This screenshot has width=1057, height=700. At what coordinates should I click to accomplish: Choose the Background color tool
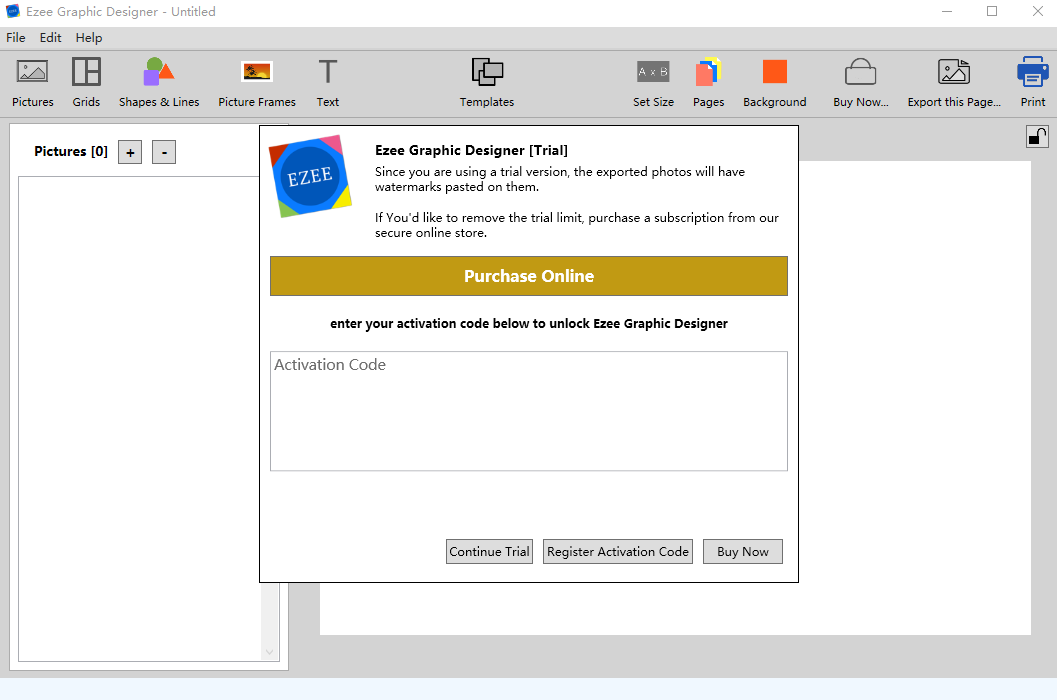pos(775,83)
